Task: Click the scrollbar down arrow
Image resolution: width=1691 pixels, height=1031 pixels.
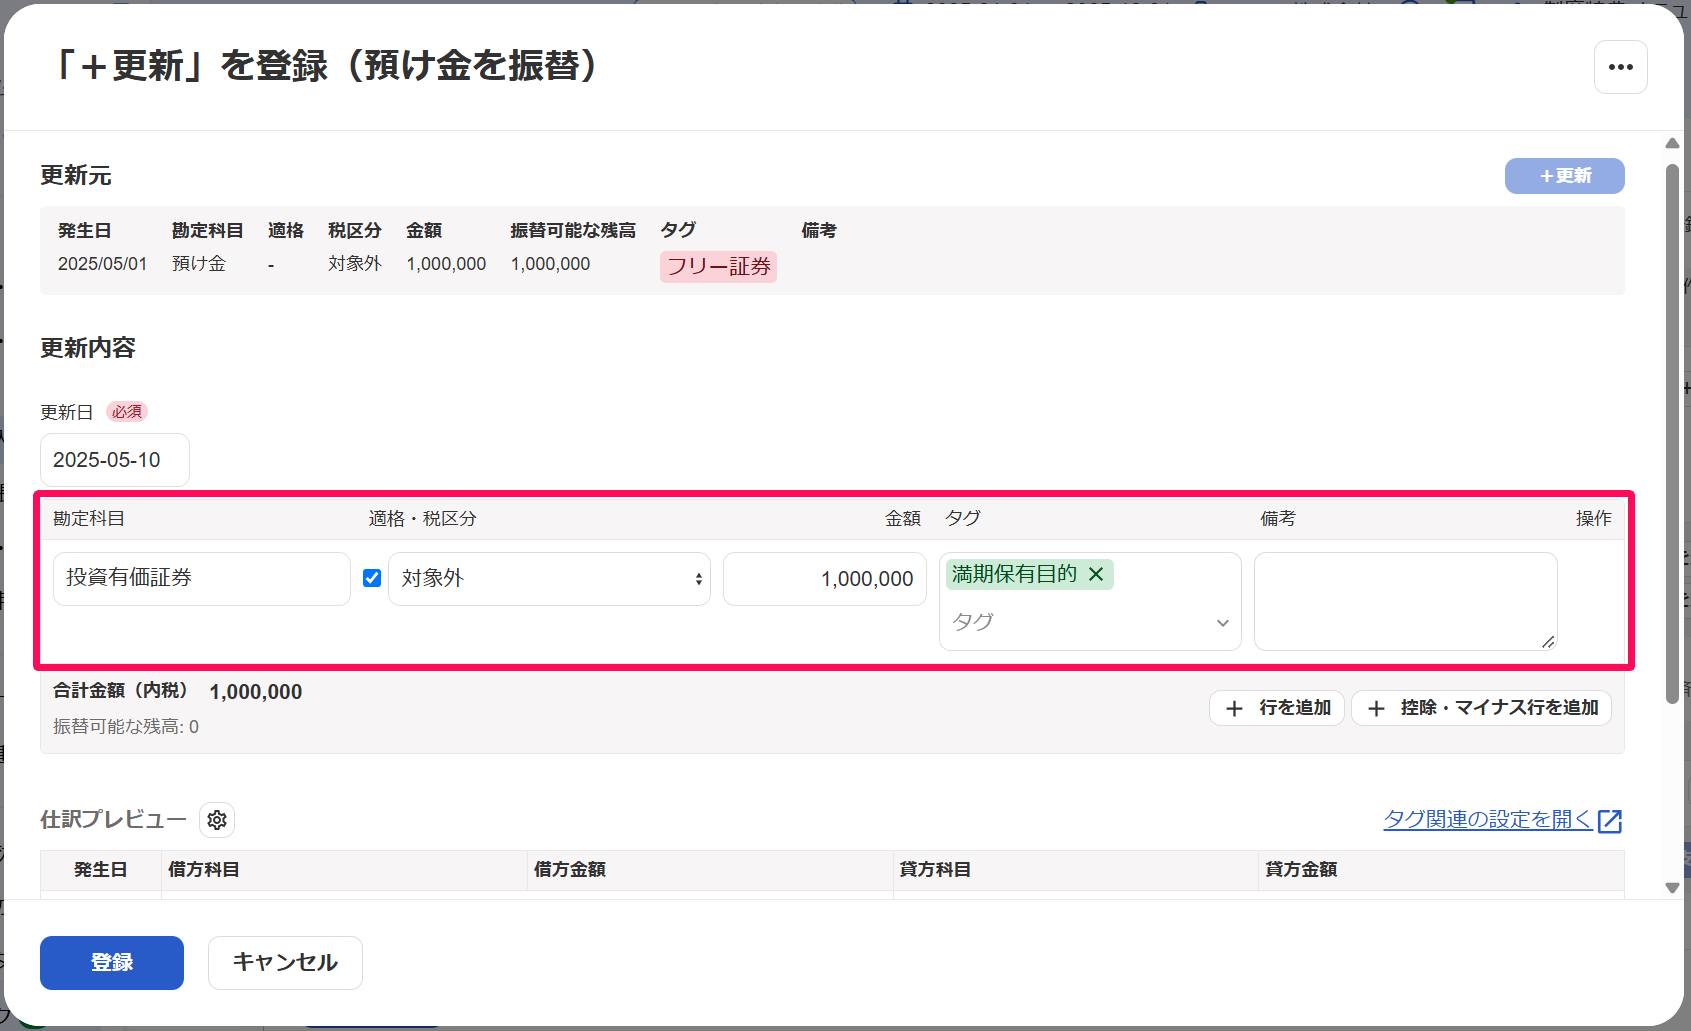Action: (x=1672, y=887)
